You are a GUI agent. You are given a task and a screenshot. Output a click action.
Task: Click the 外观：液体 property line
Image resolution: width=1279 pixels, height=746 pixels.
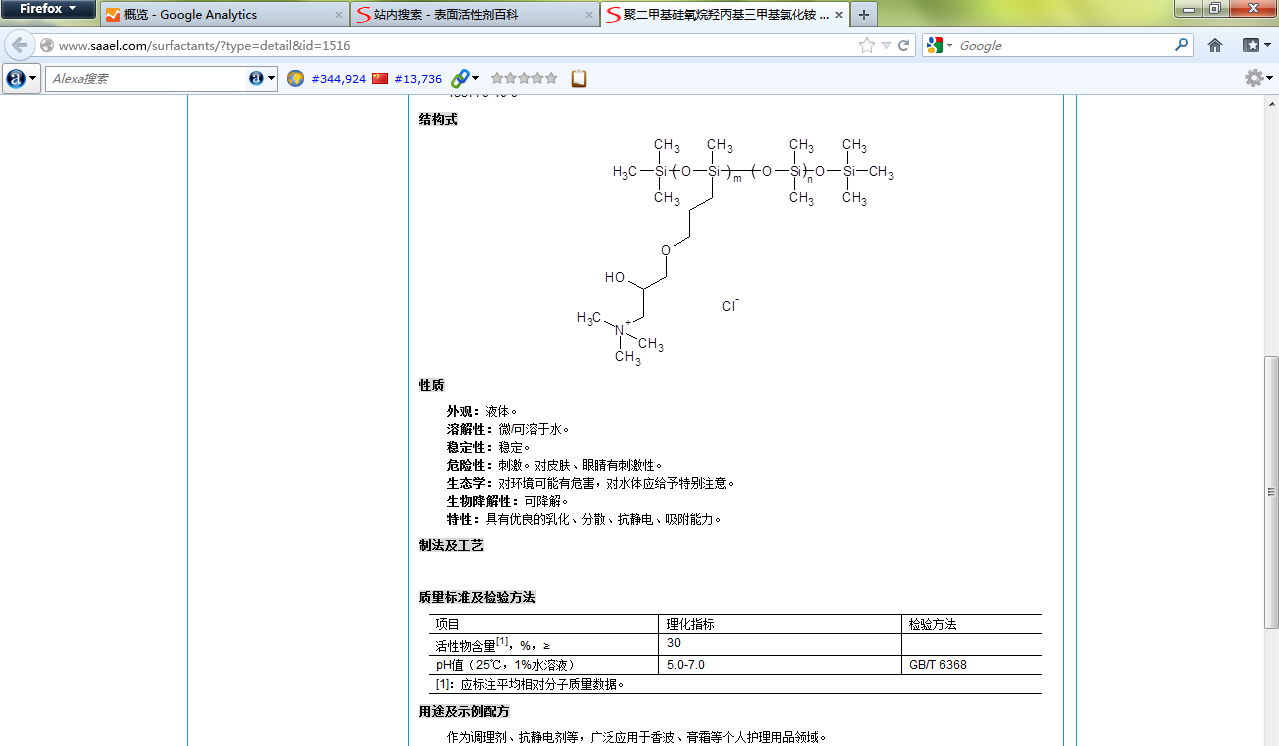coord(482,411)
